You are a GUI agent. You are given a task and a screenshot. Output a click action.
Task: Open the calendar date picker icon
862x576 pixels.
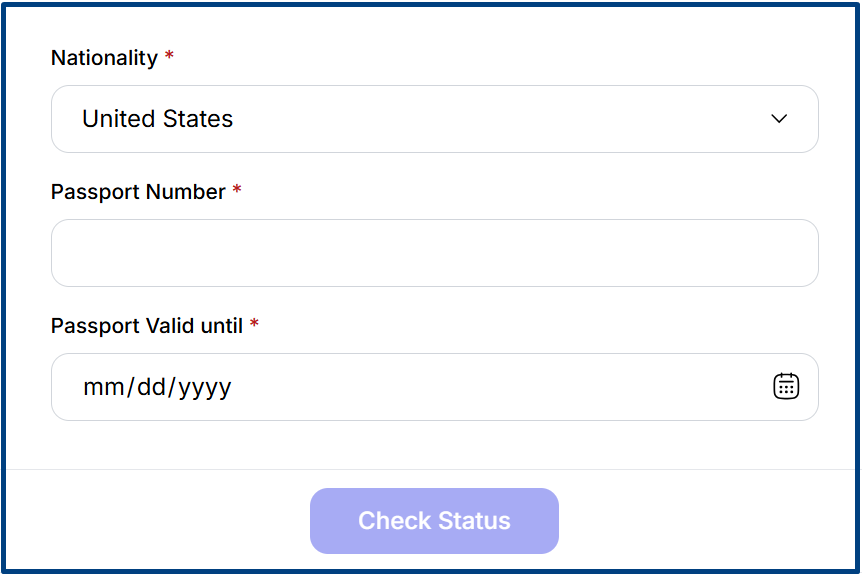(786, 386)
